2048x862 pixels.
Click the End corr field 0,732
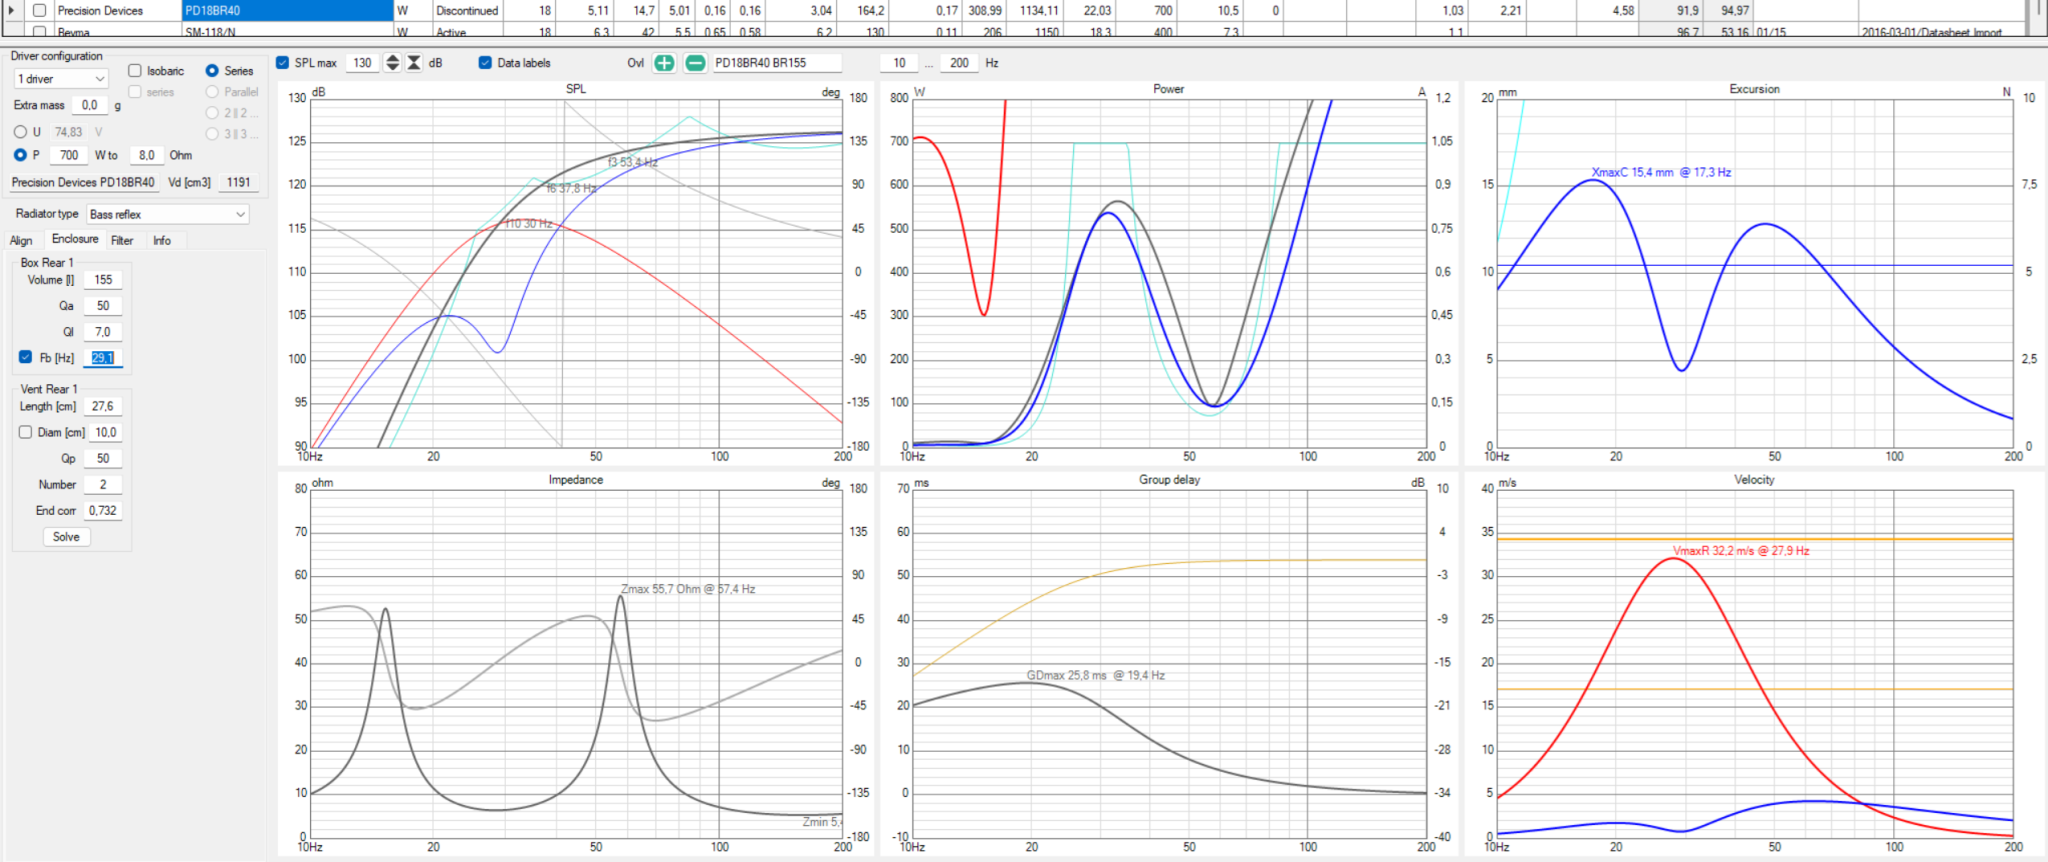pos(103,510)
